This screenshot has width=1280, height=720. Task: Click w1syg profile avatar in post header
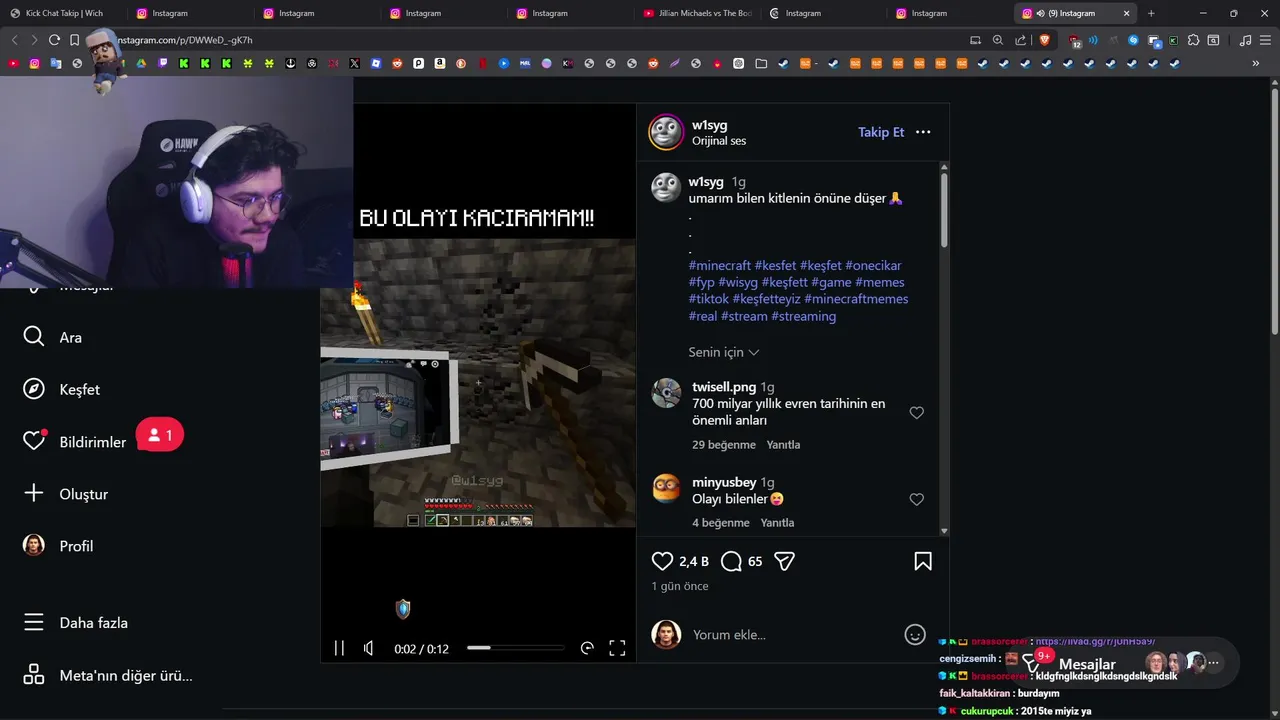coord(666,132)
